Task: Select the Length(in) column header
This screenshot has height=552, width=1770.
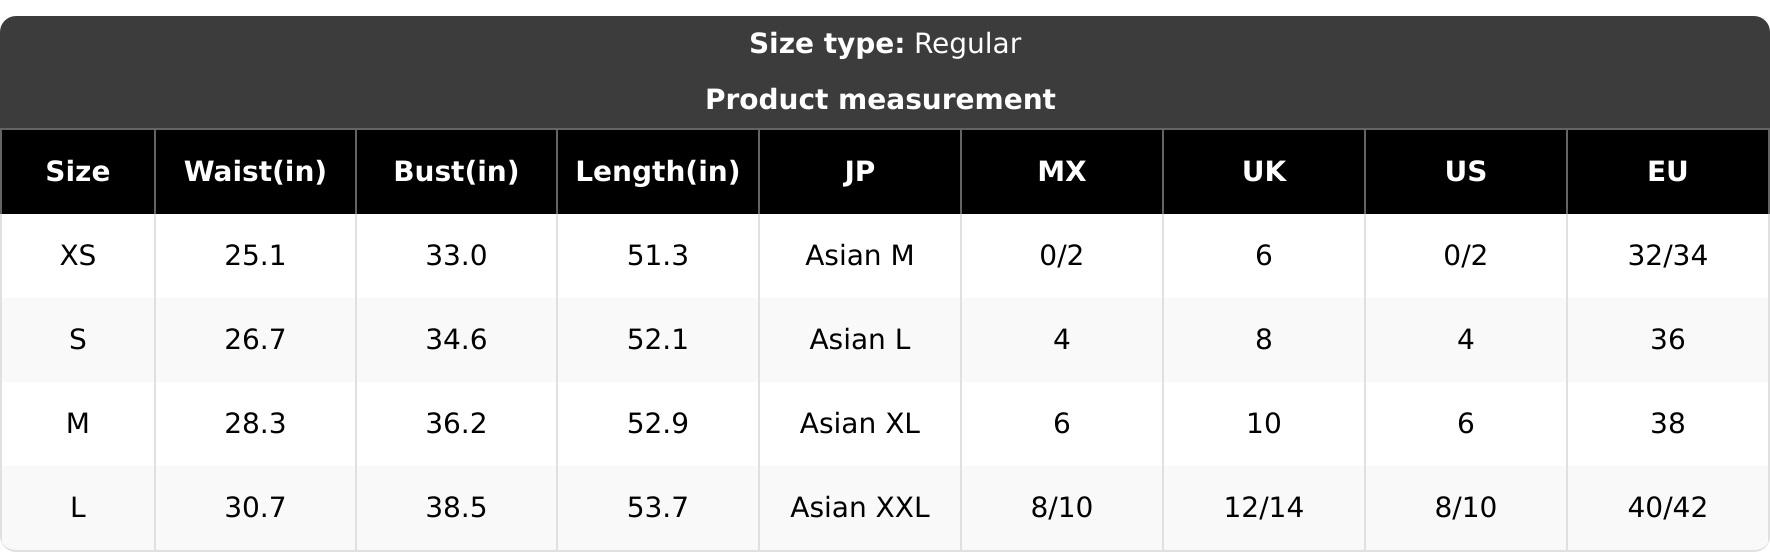Action: pyautogui.click(x=658, y=172)
